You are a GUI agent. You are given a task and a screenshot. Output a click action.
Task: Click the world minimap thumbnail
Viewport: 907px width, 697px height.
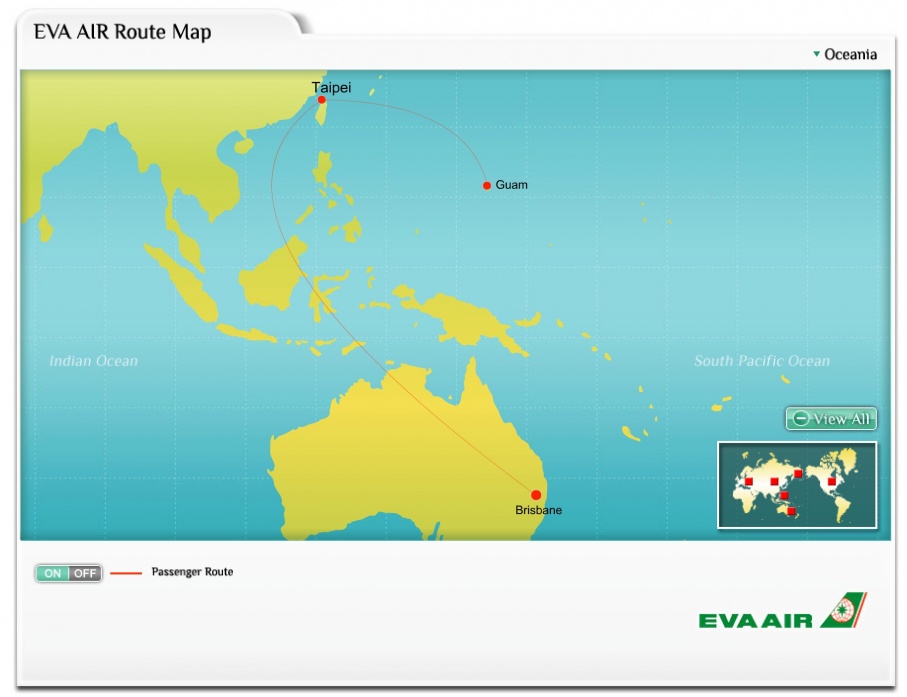tap(797, 485)
